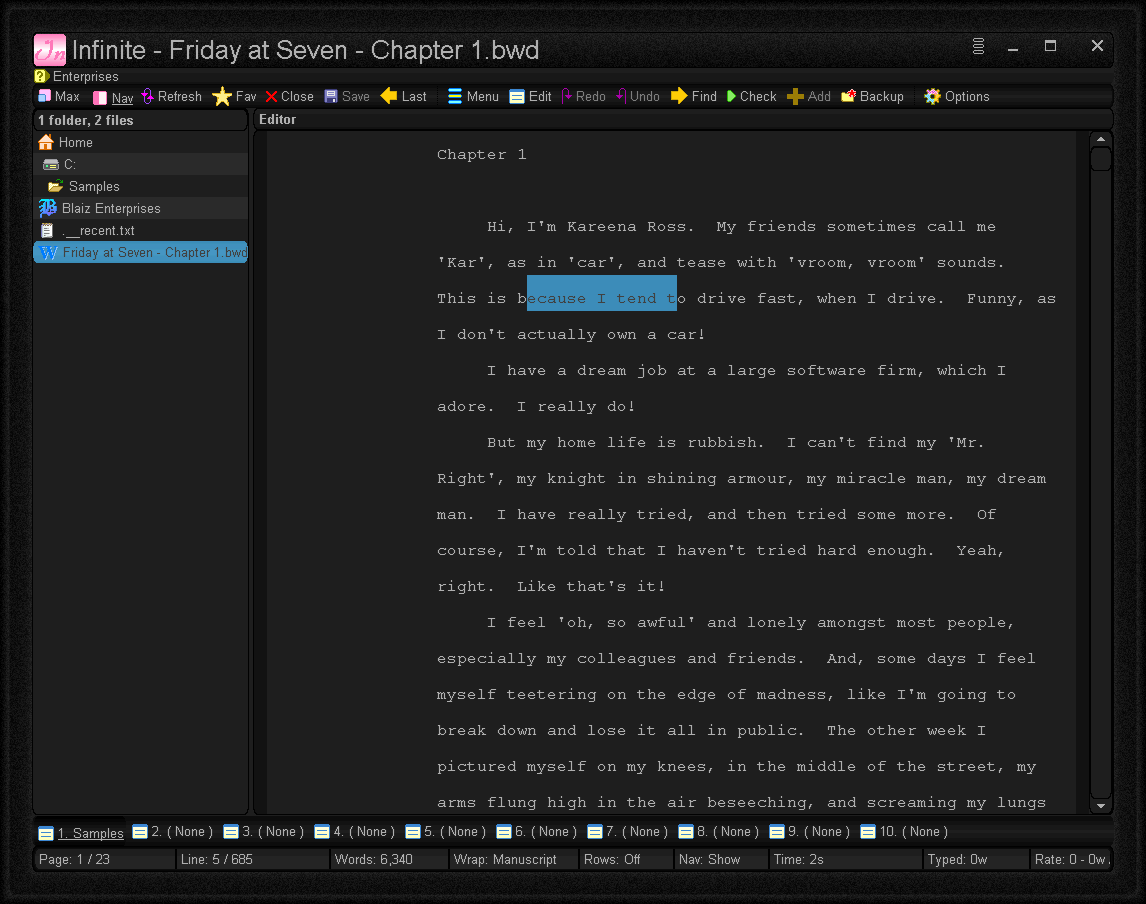Select Home in the navigation list
The height and width of the screenshot is (904, 1146).
pyautogui.click(x=141, y=143)
